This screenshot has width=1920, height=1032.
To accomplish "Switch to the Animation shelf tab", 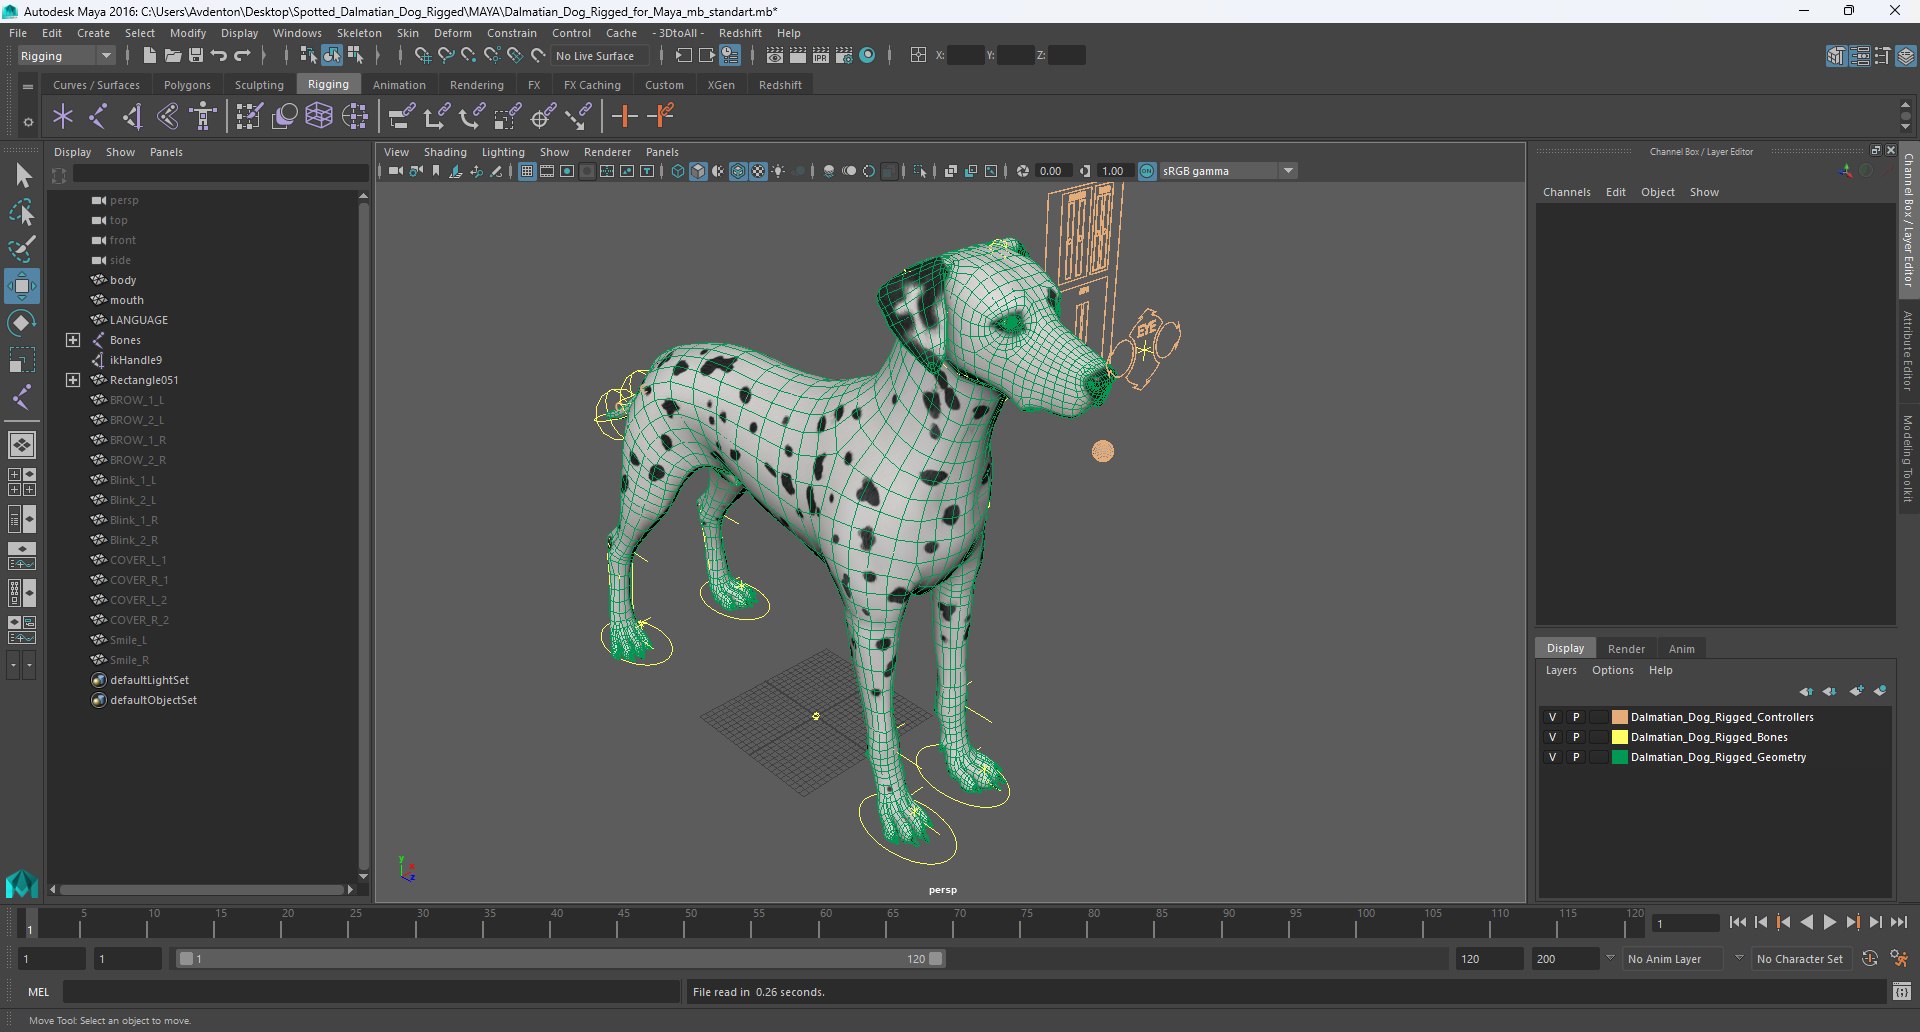I will (x=399, y=85).
